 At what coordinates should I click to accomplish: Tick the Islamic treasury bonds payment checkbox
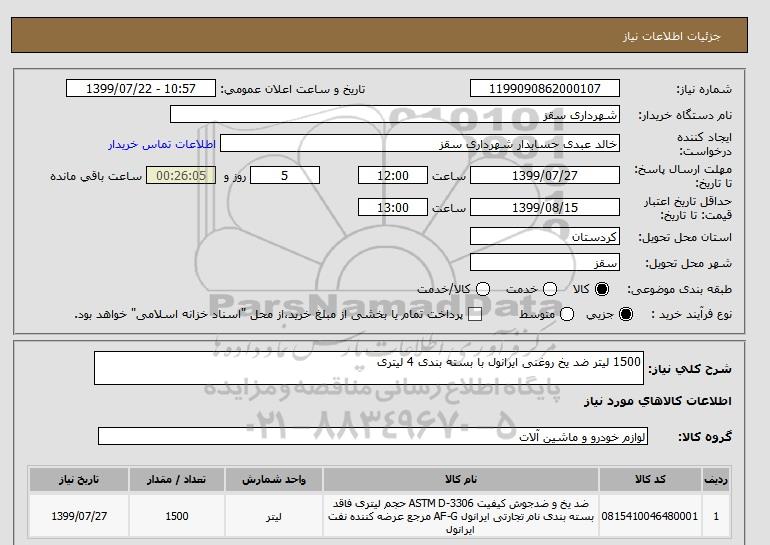pos(475,314)
